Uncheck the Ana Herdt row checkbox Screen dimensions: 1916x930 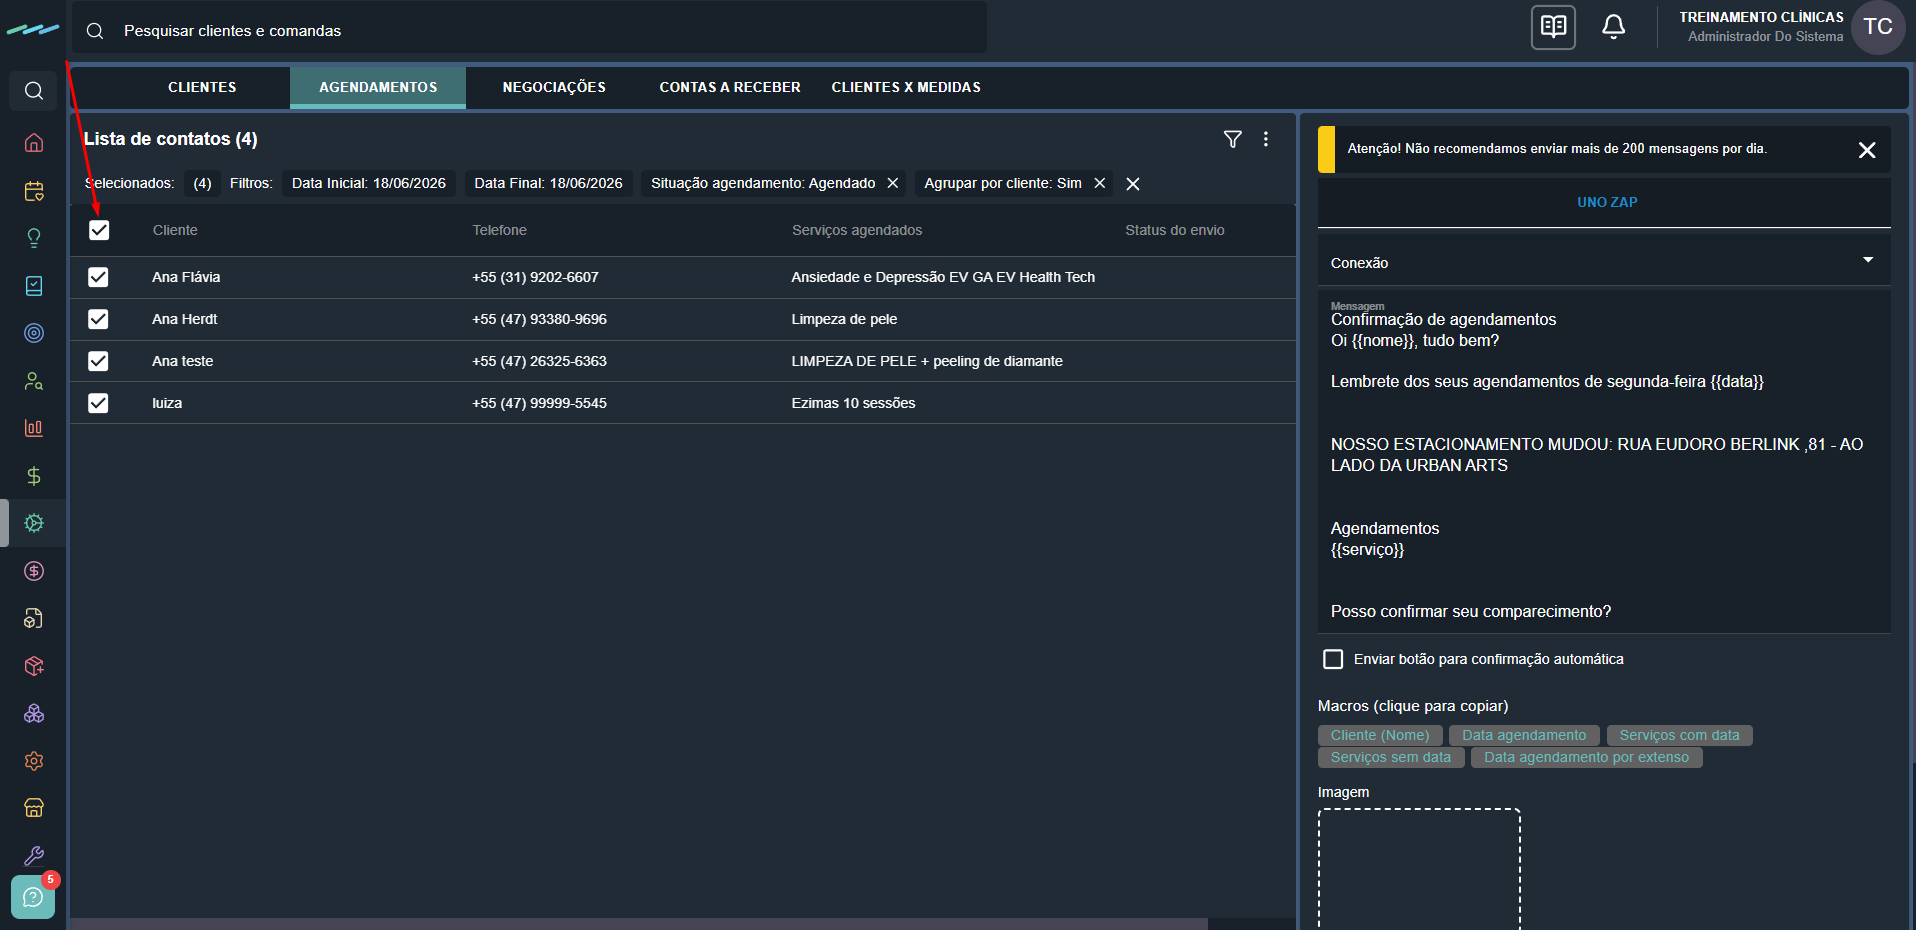click(x=98, y=319)
